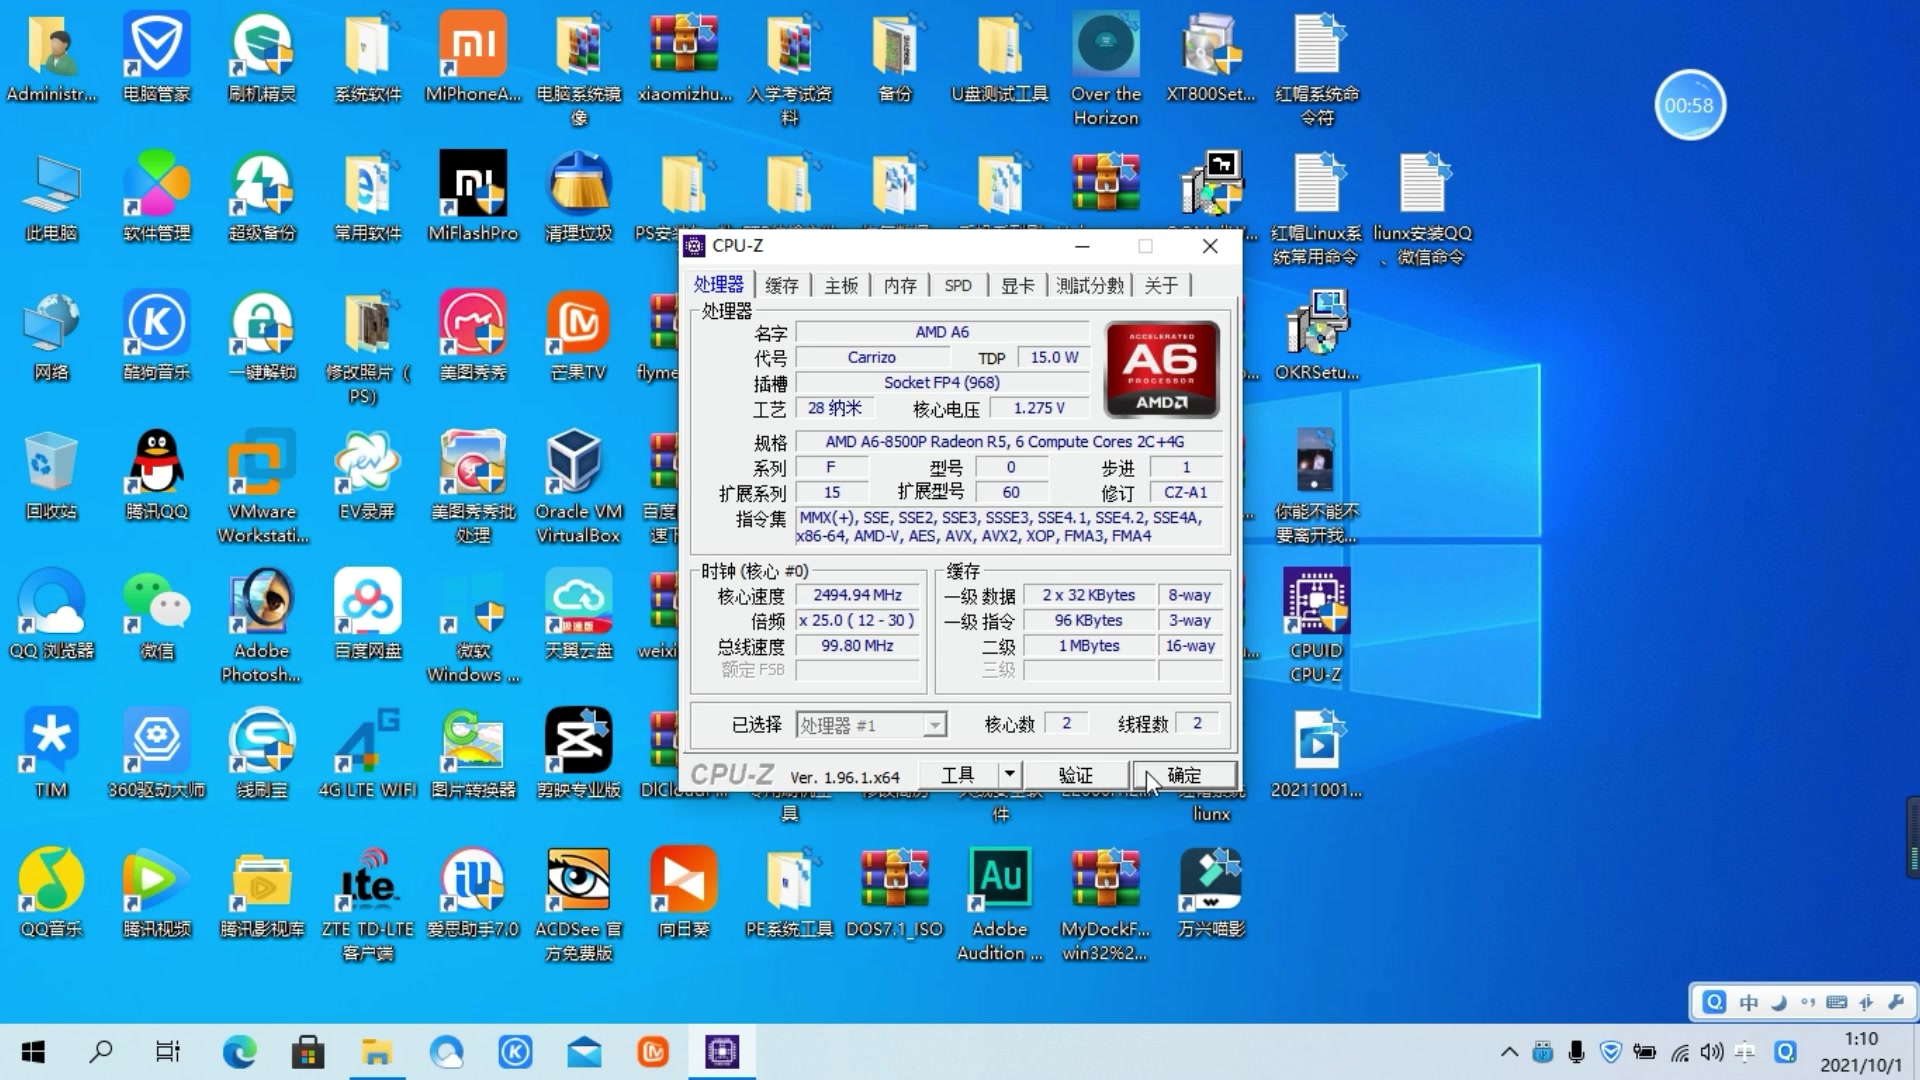Image resolution: width=1920 pixels, height=1080 pixels.
Task: Select the MiPhoneA... desktop icon
Action: [x=473, y=57]
